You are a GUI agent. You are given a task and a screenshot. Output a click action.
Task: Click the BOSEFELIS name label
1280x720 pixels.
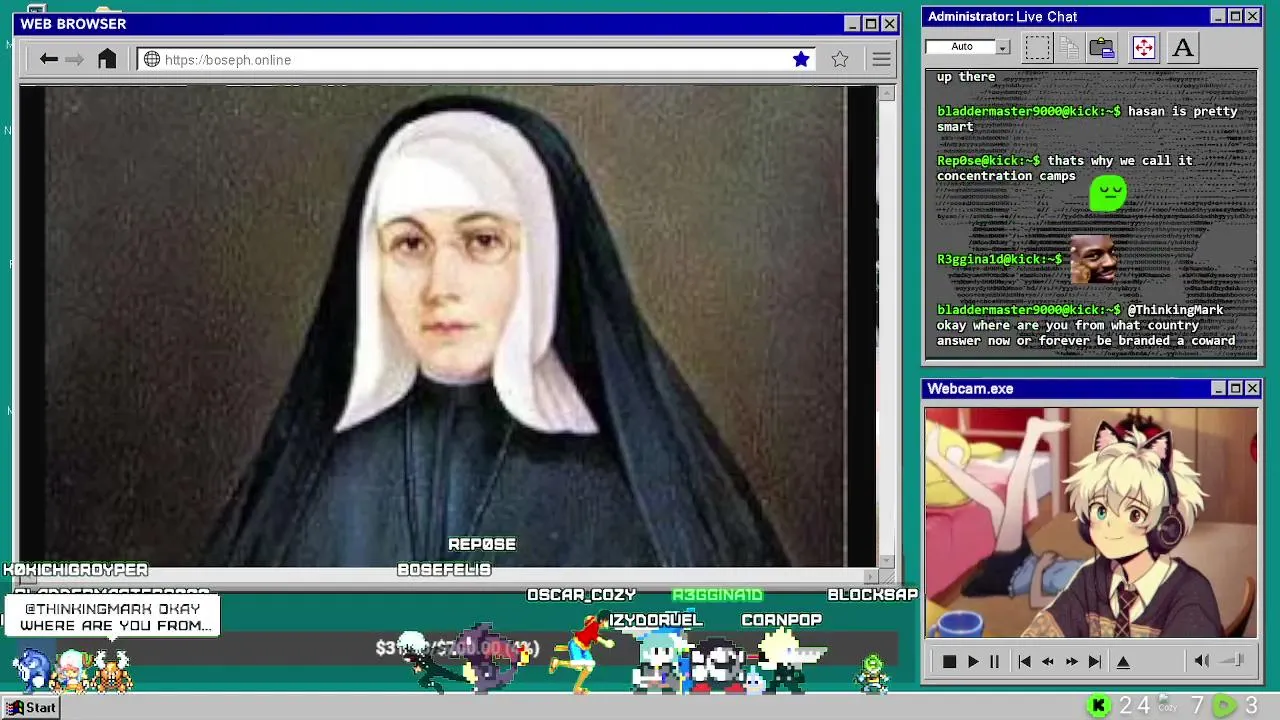[x=444, y=569]
